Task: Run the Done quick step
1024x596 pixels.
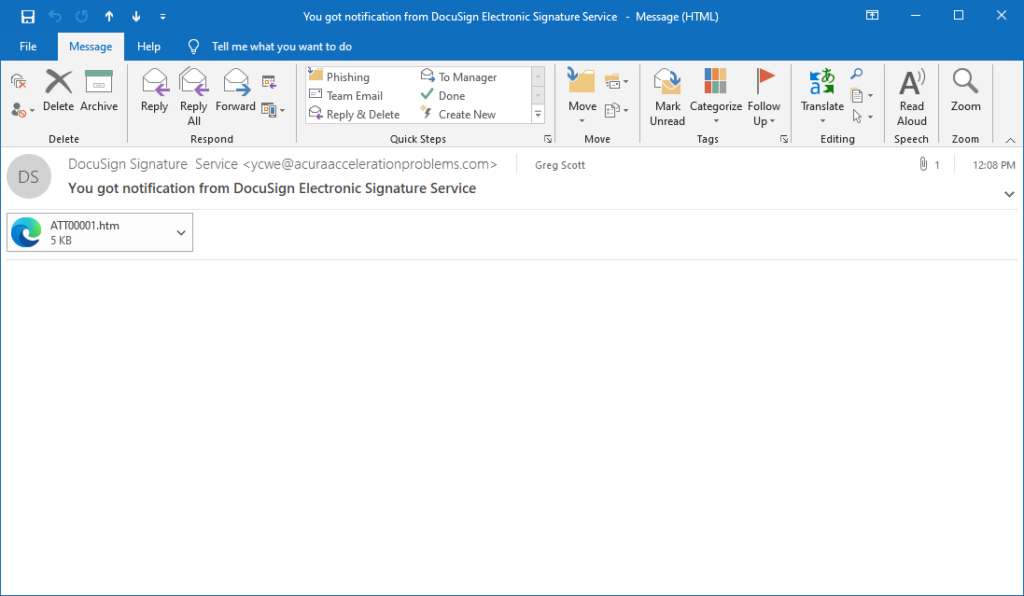Action: coord(443,95)
